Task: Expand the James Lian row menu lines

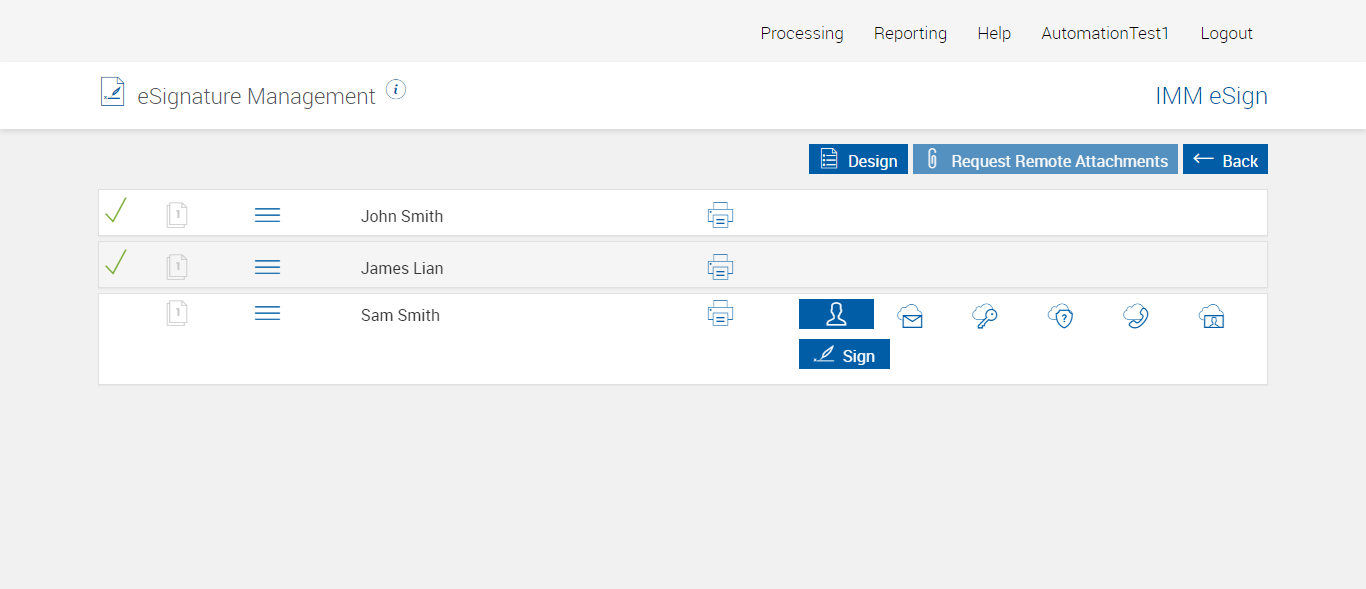Action: click(267, 267)
